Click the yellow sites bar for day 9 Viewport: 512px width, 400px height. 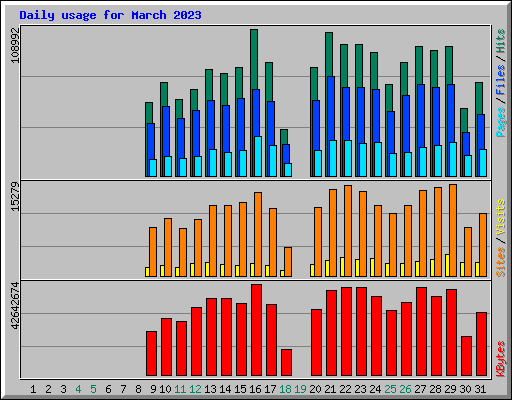point(147,272)
